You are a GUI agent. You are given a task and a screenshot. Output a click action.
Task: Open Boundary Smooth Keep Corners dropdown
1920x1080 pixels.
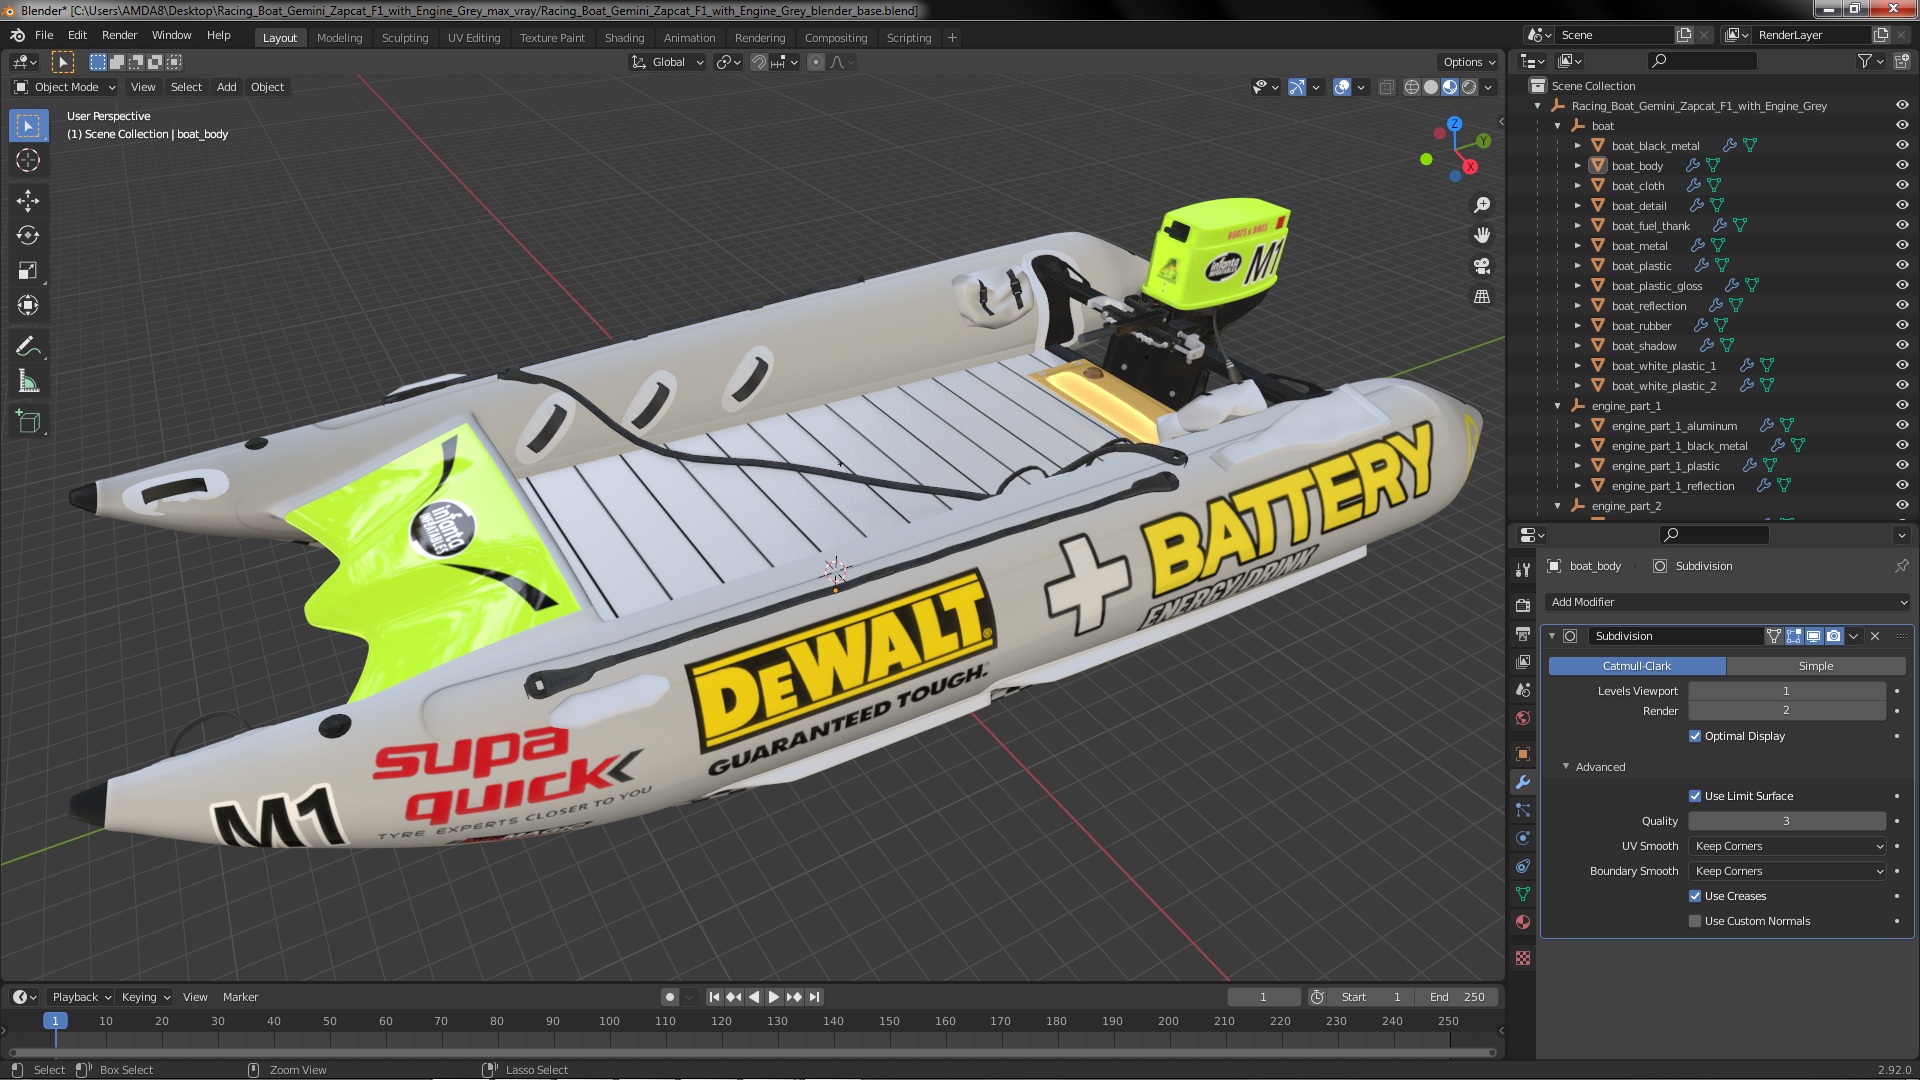tap(1787, 871)
